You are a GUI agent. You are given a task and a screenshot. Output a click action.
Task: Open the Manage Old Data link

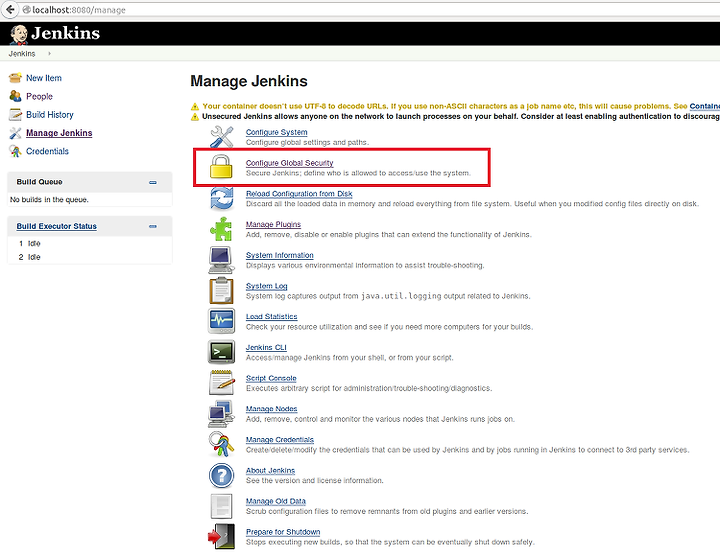pos(276,501)
